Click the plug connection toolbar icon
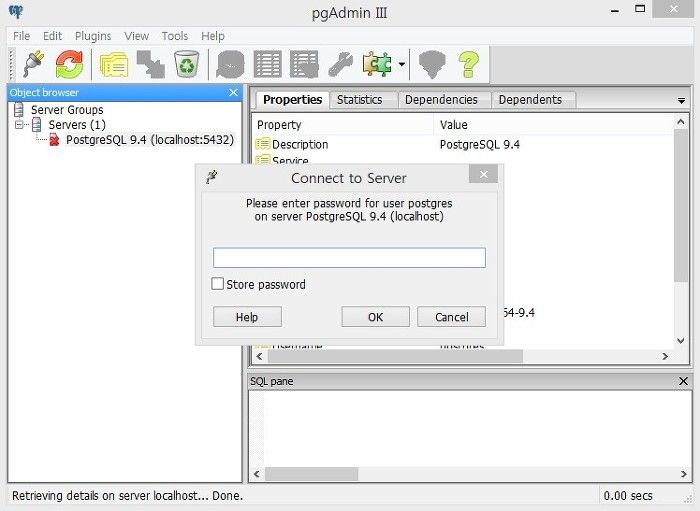 tap(34, 64)
